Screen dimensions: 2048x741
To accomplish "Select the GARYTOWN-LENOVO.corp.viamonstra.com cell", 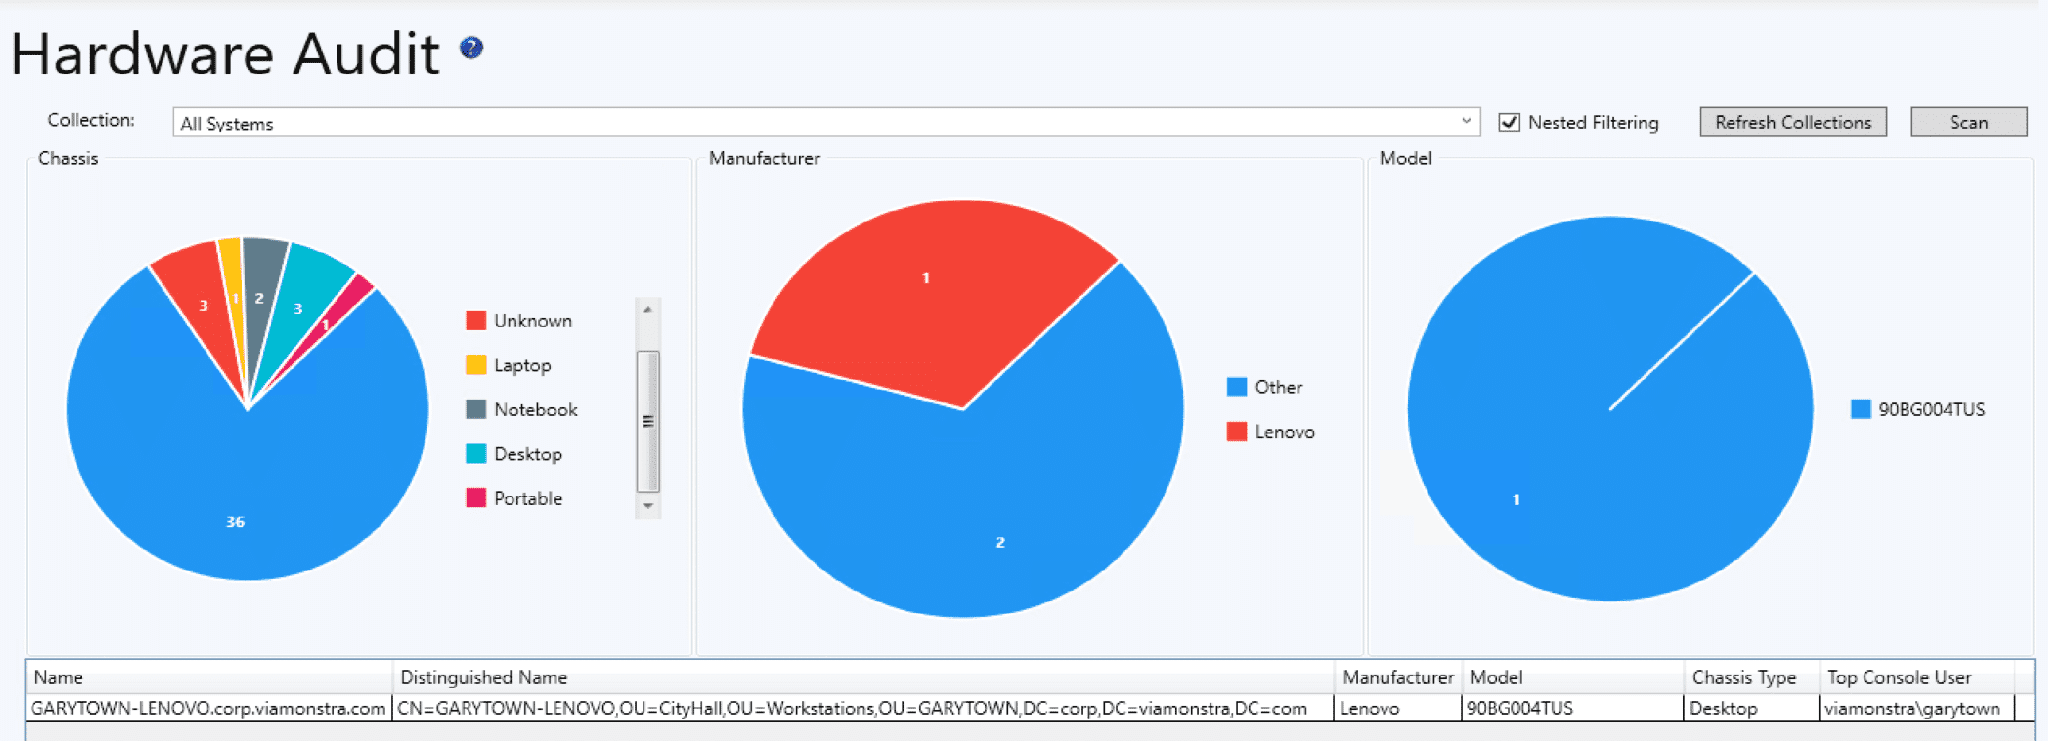I will tap(209, 708).
